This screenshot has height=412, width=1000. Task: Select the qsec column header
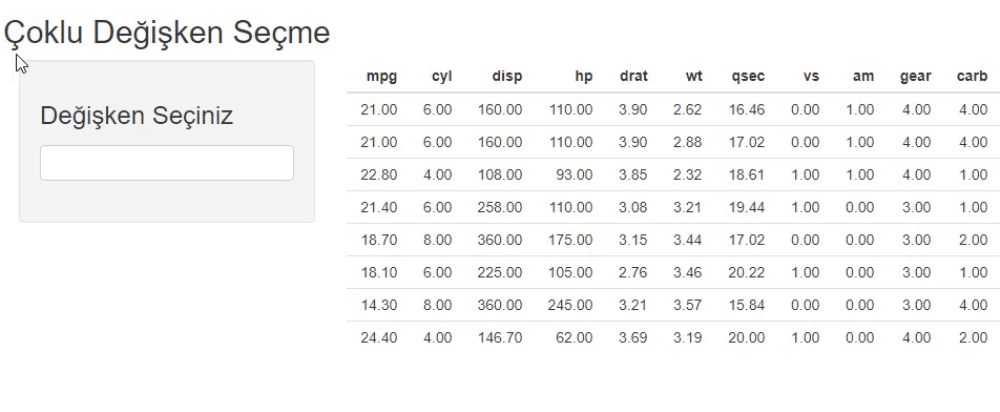748,77
